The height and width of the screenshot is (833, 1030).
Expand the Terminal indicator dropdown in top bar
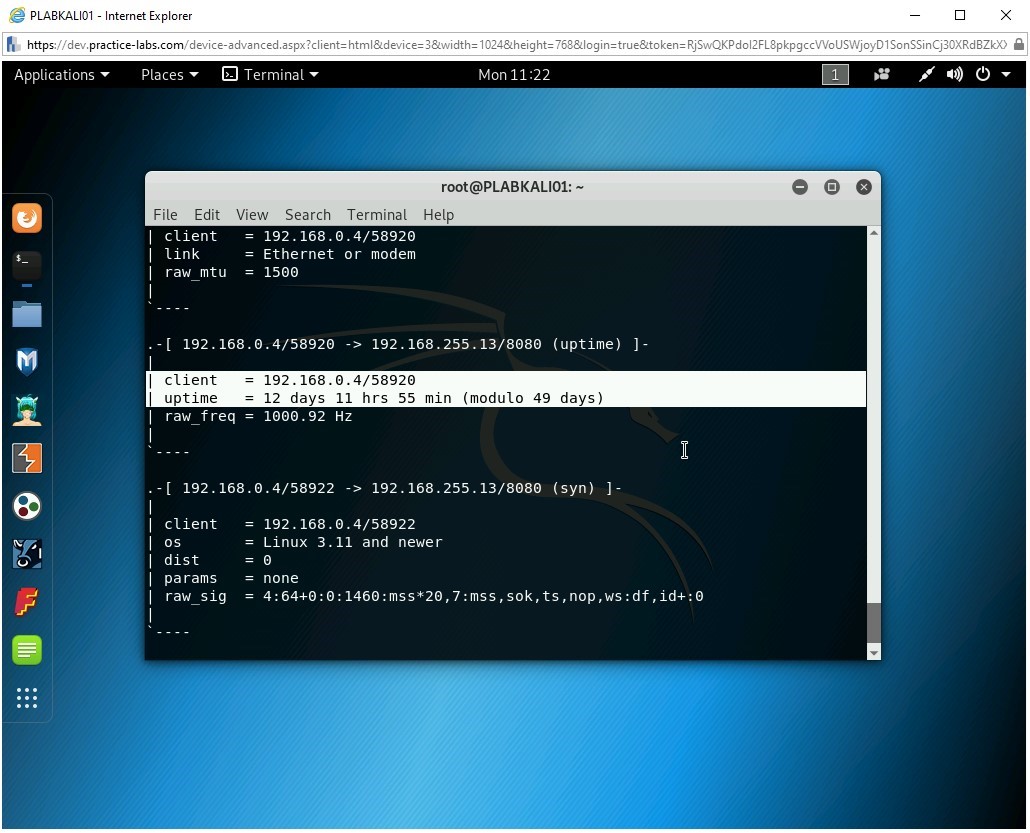coord(270,74)
